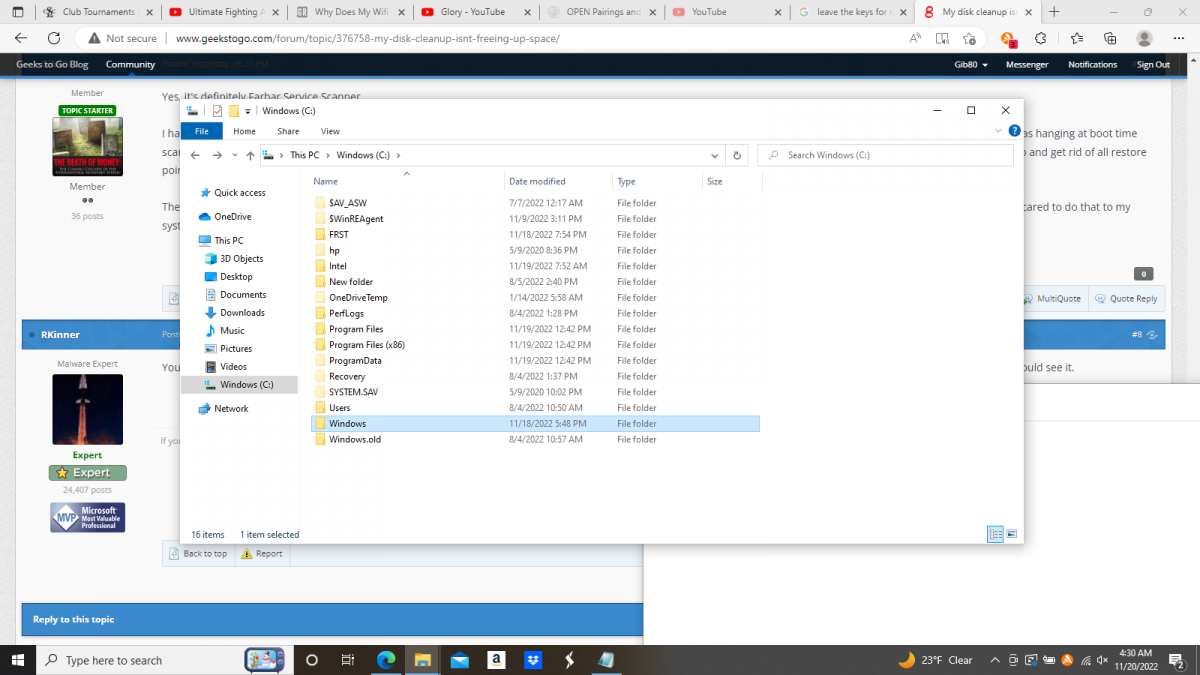Click the Edge address bar URL

367,38
